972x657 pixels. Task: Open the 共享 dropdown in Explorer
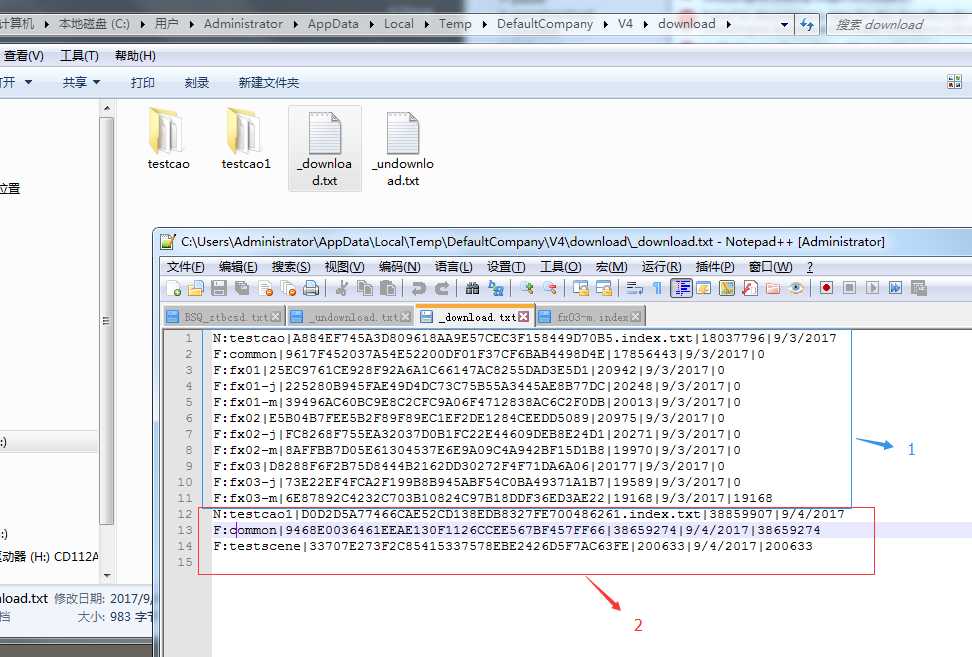coord(81,82)
